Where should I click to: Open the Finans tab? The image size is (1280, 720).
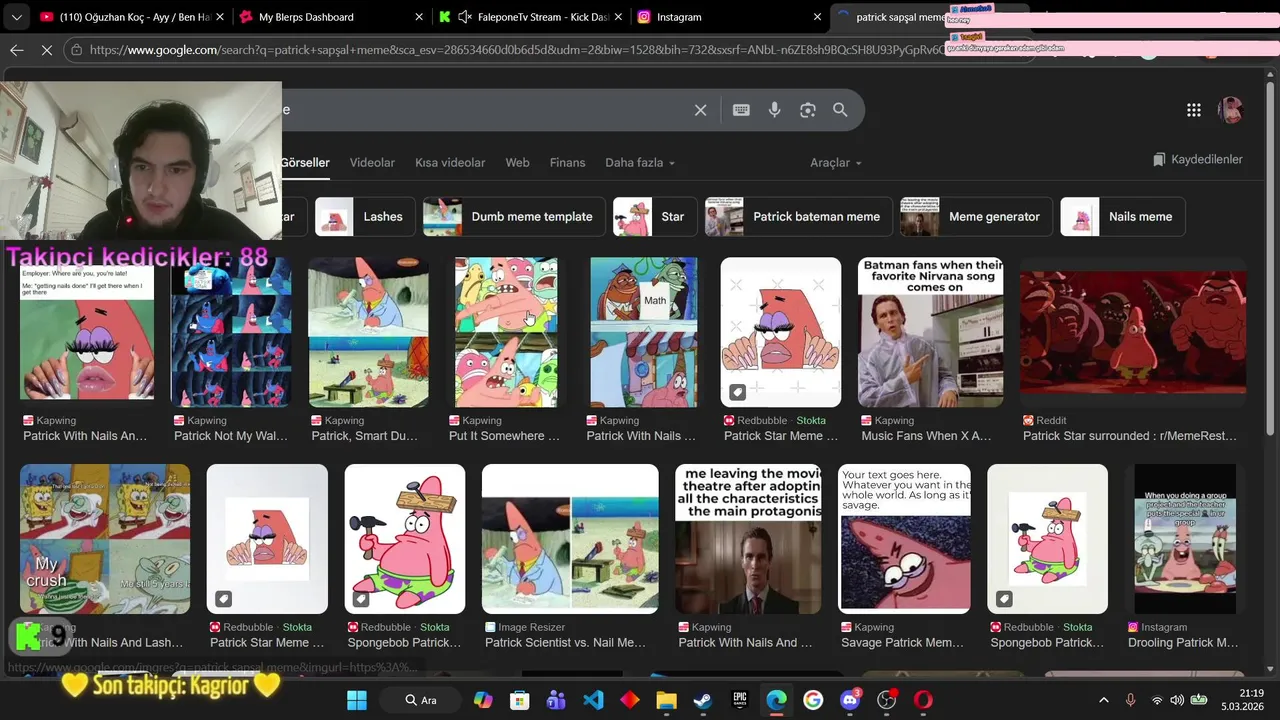click(567, 162)
